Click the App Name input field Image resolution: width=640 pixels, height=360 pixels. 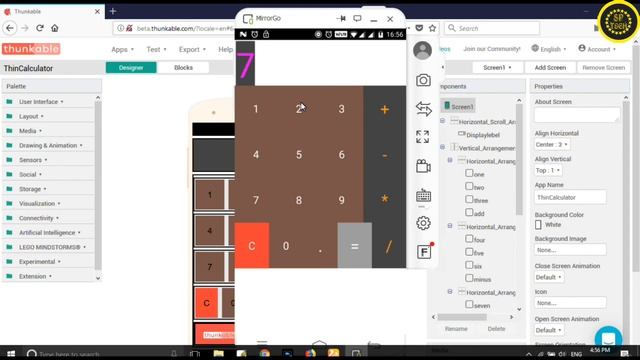(x=570, y=198)
